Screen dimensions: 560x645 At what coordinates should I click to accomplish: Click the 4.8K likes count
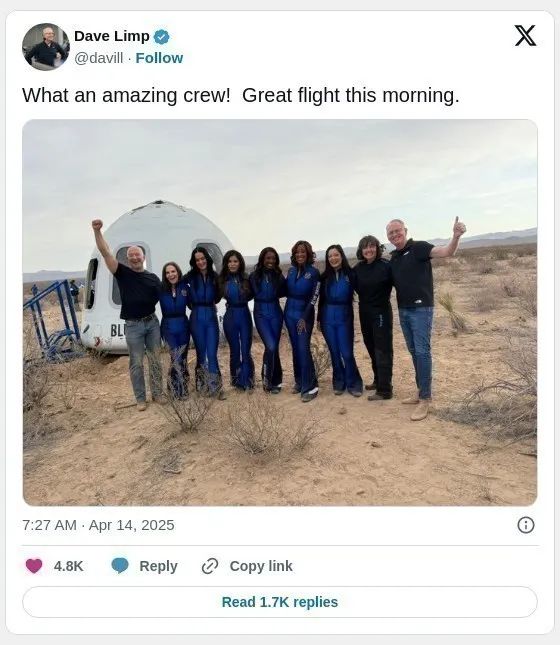pos(68,566)
